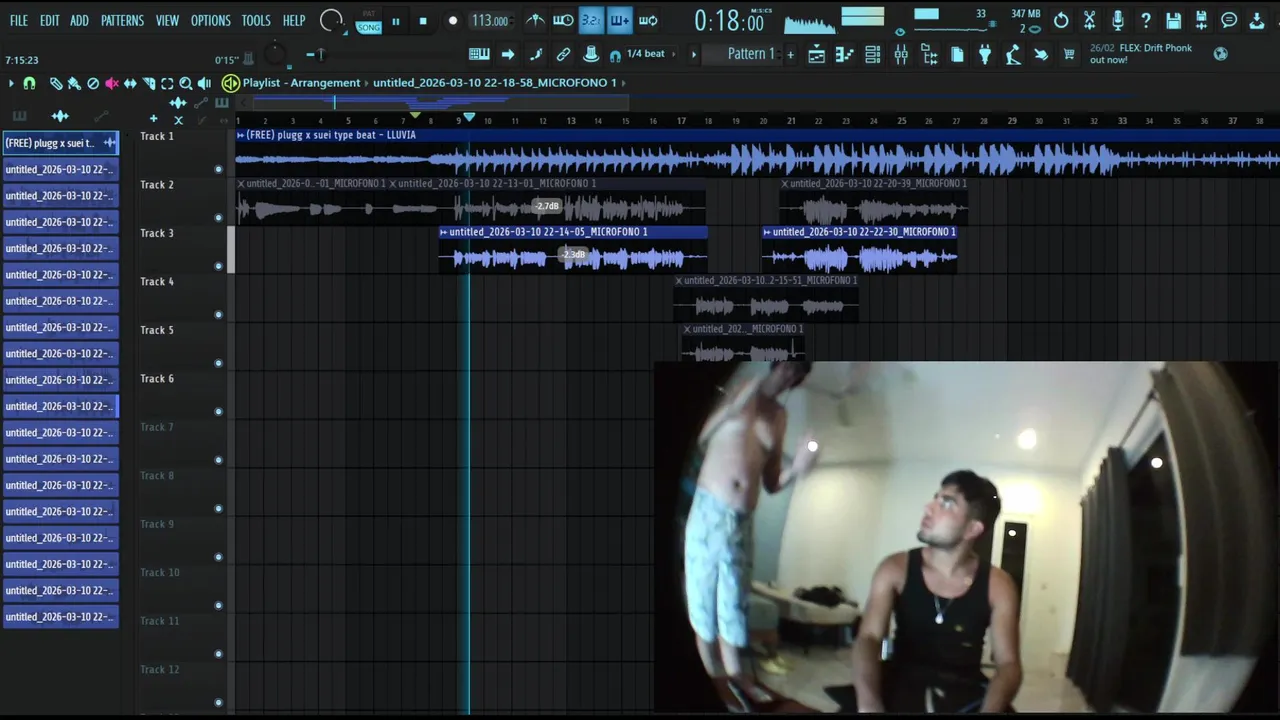Toggle loop recording

648,20
